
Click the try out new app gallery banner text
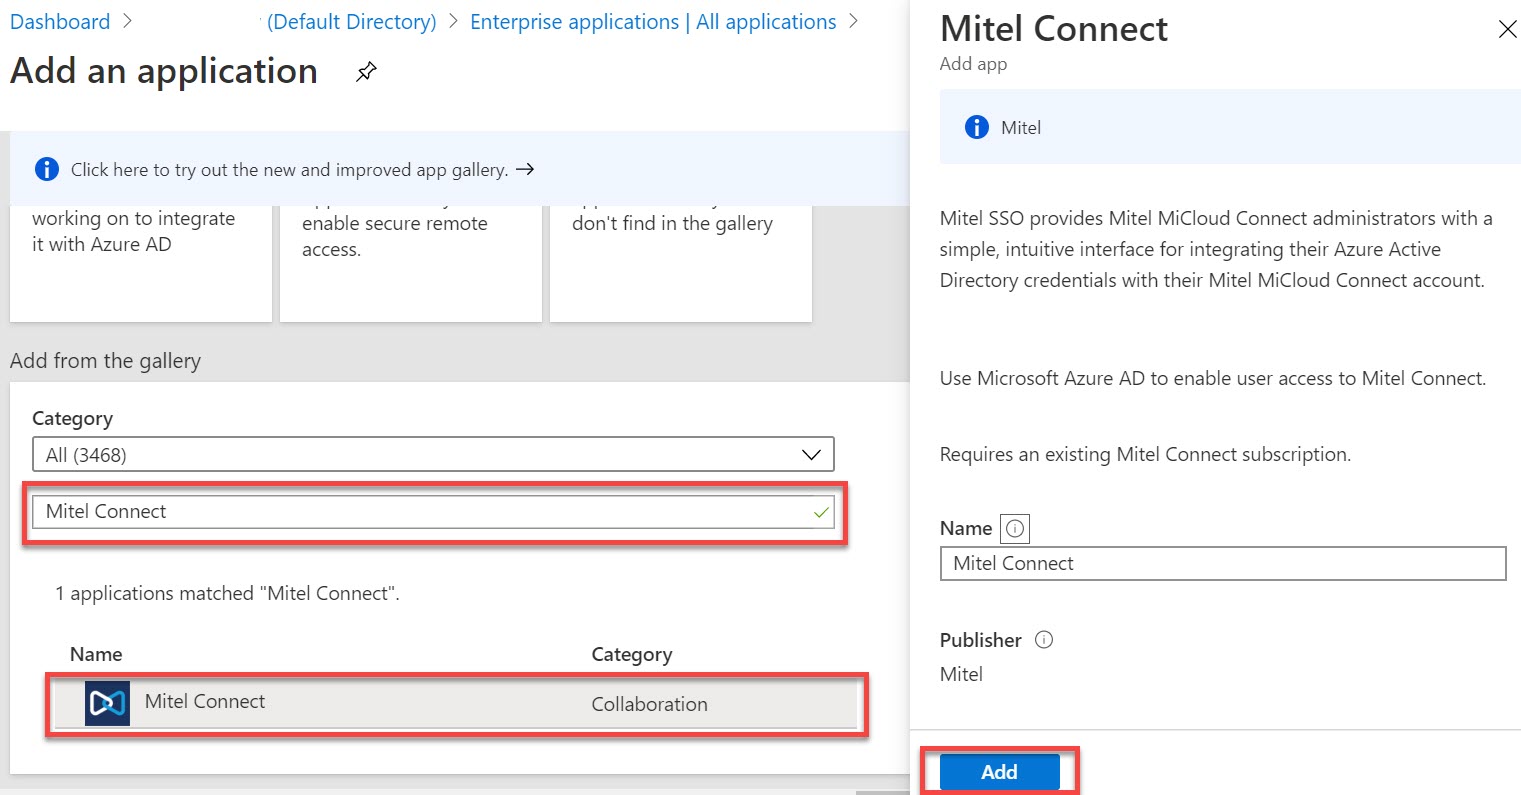(289, 169)
